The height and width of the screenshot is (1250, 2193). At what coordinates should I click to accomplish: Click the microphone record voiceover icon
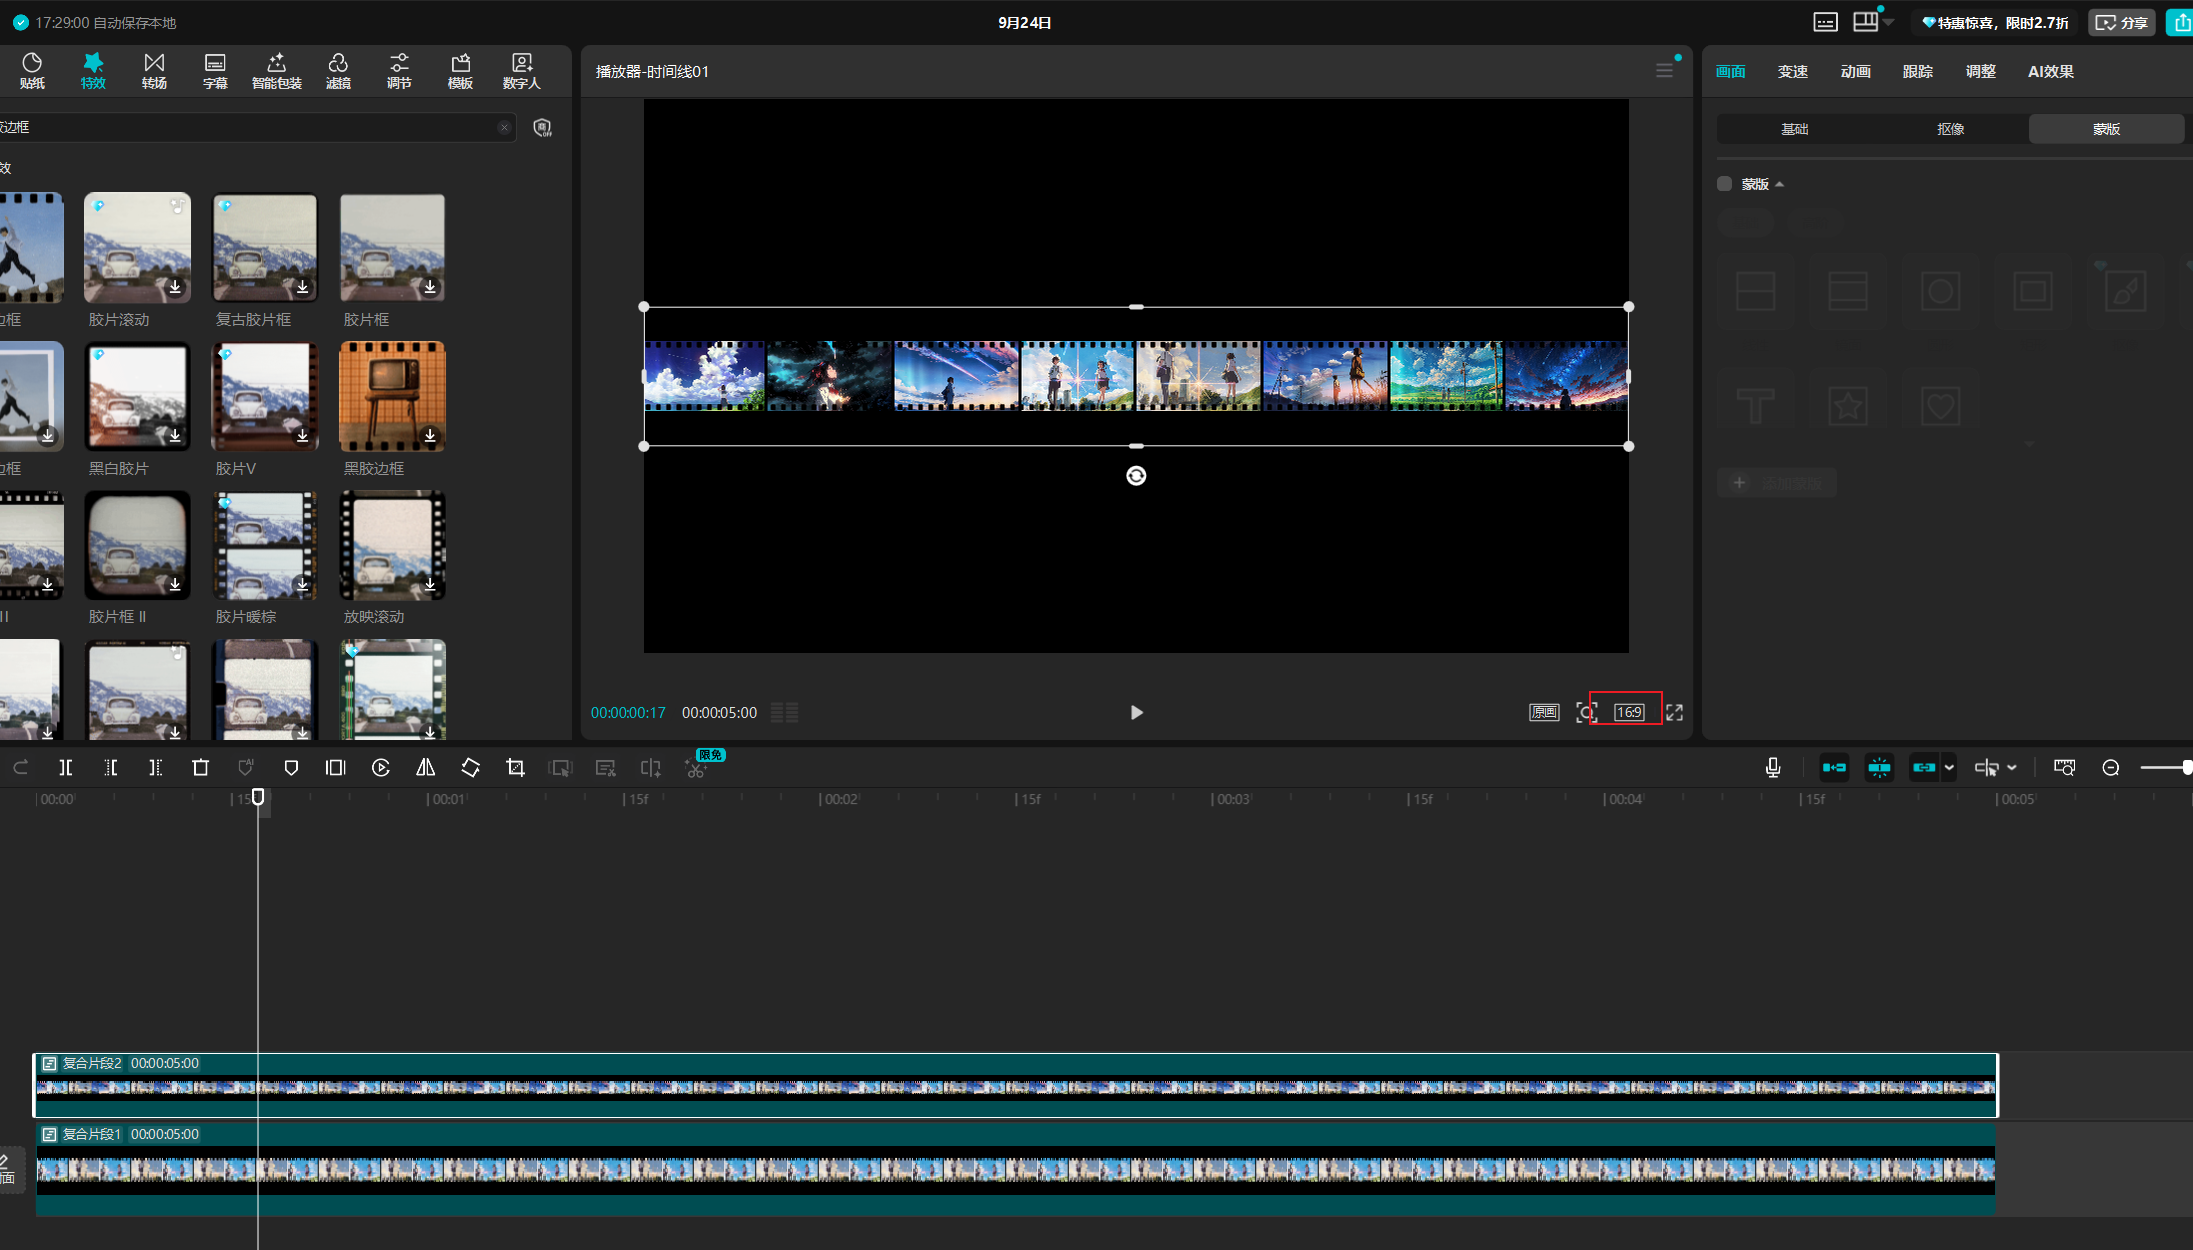(1773, 768)
